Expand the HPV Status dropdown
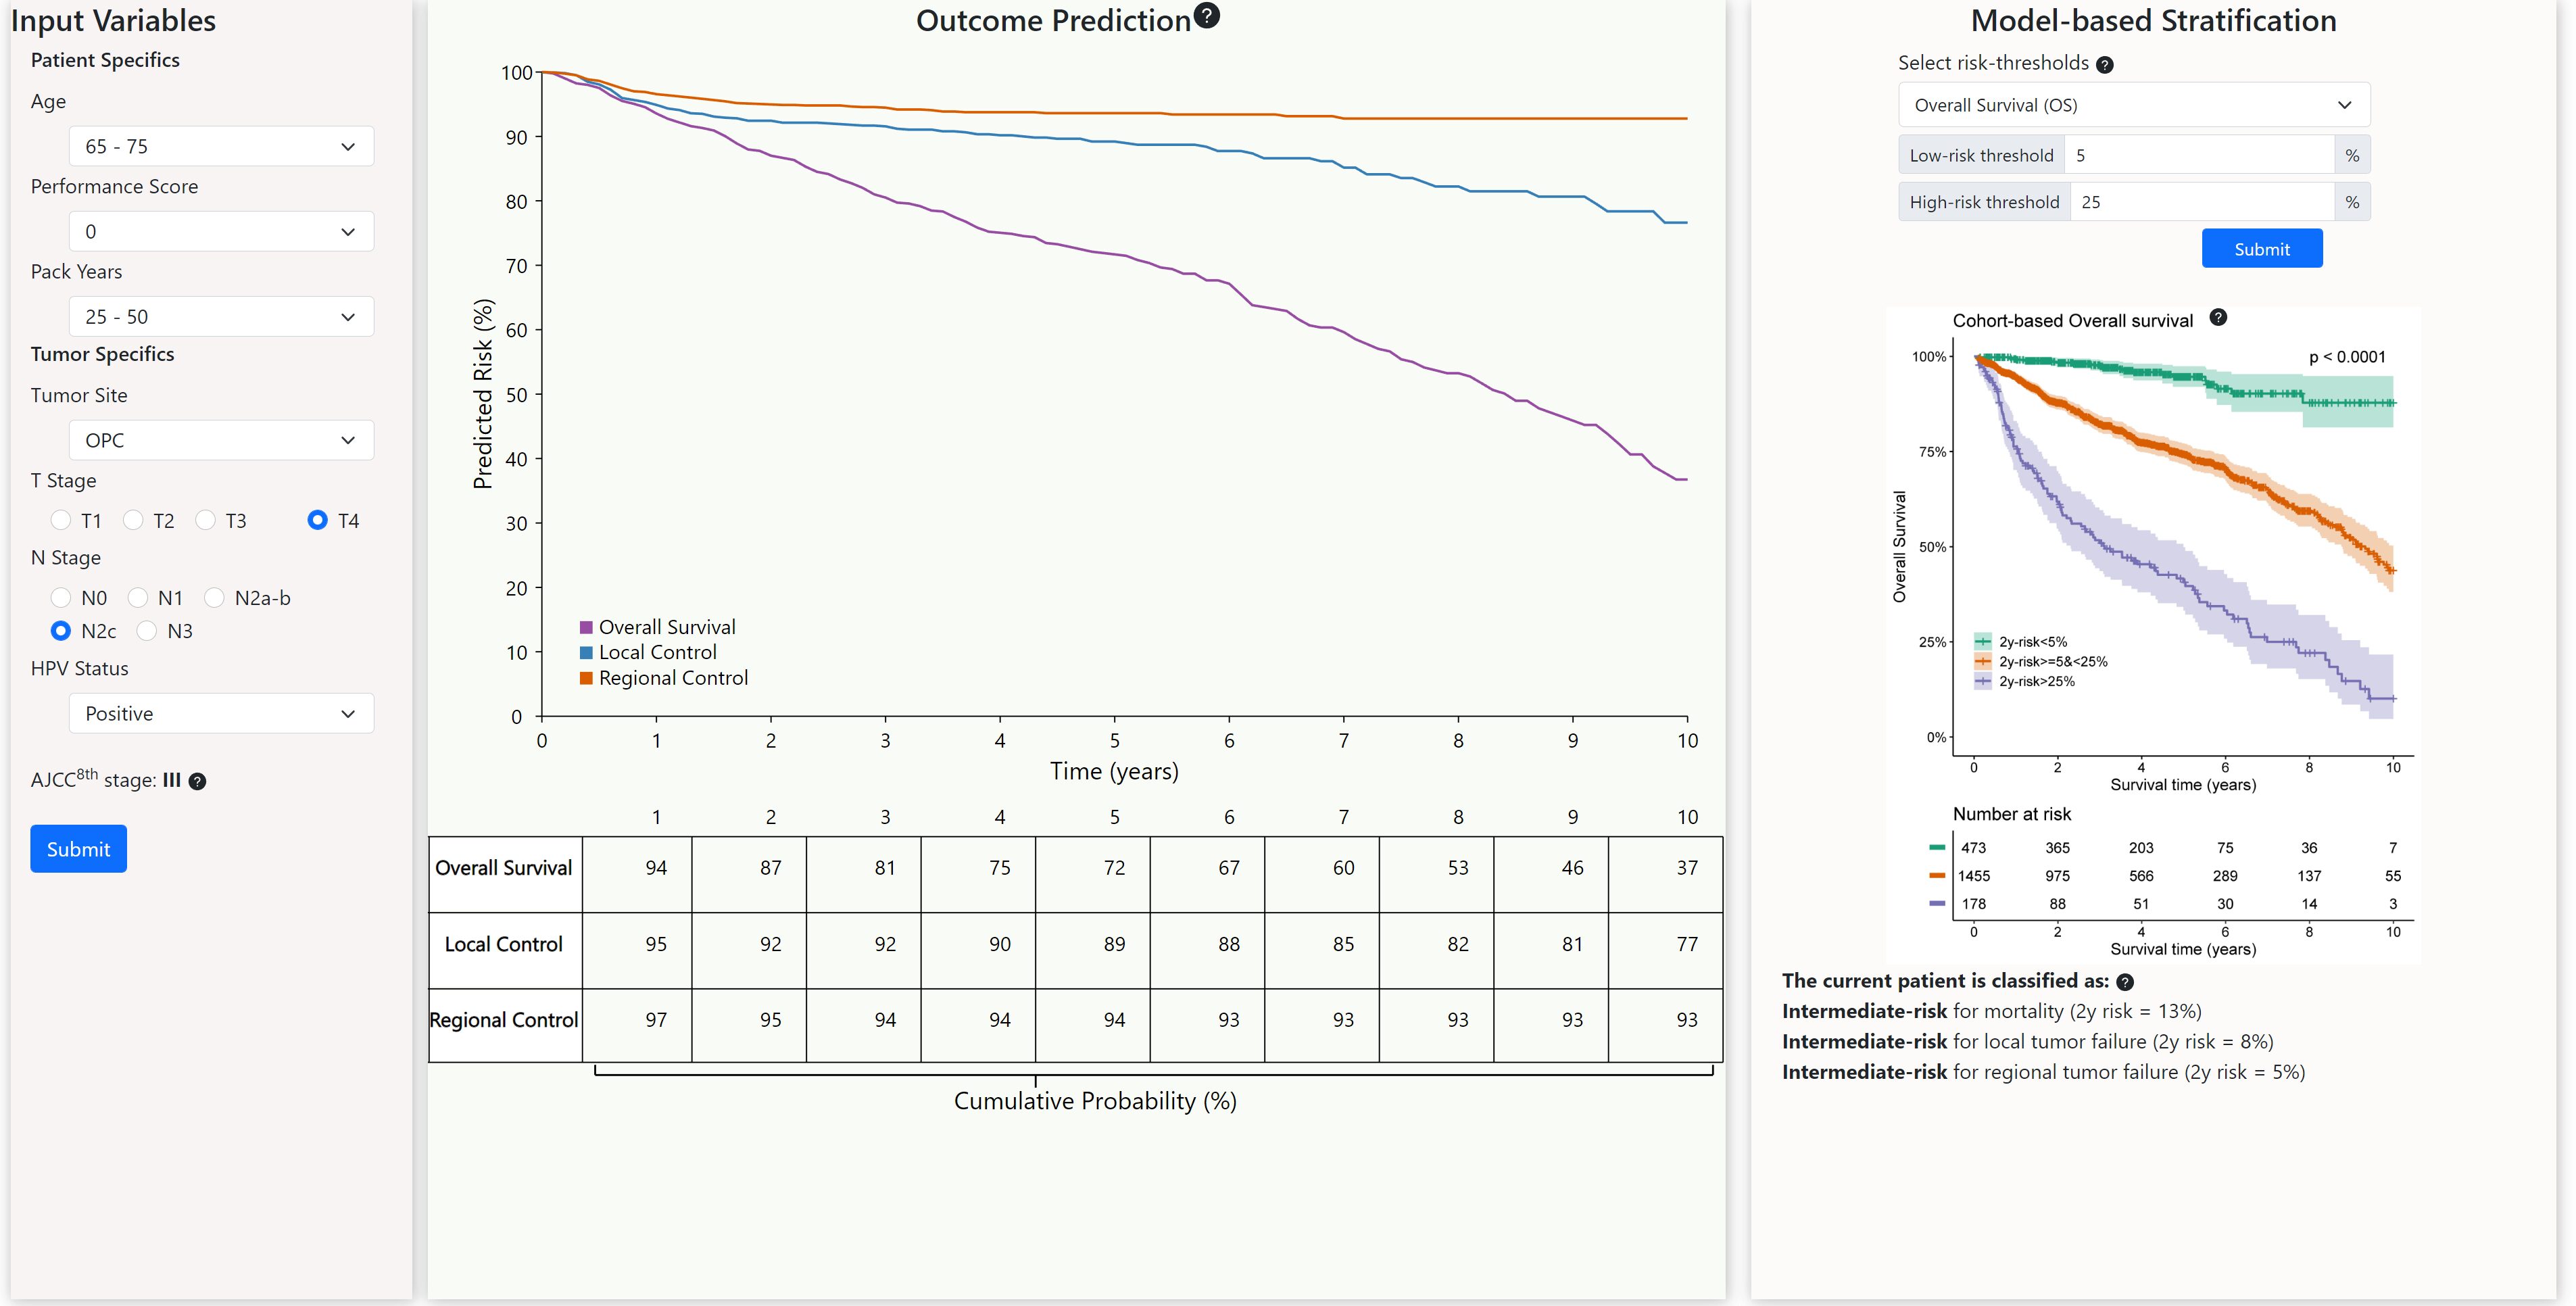Viewport: 2576px width, 1306px height. pyautogui.click(x=221, y=713)
